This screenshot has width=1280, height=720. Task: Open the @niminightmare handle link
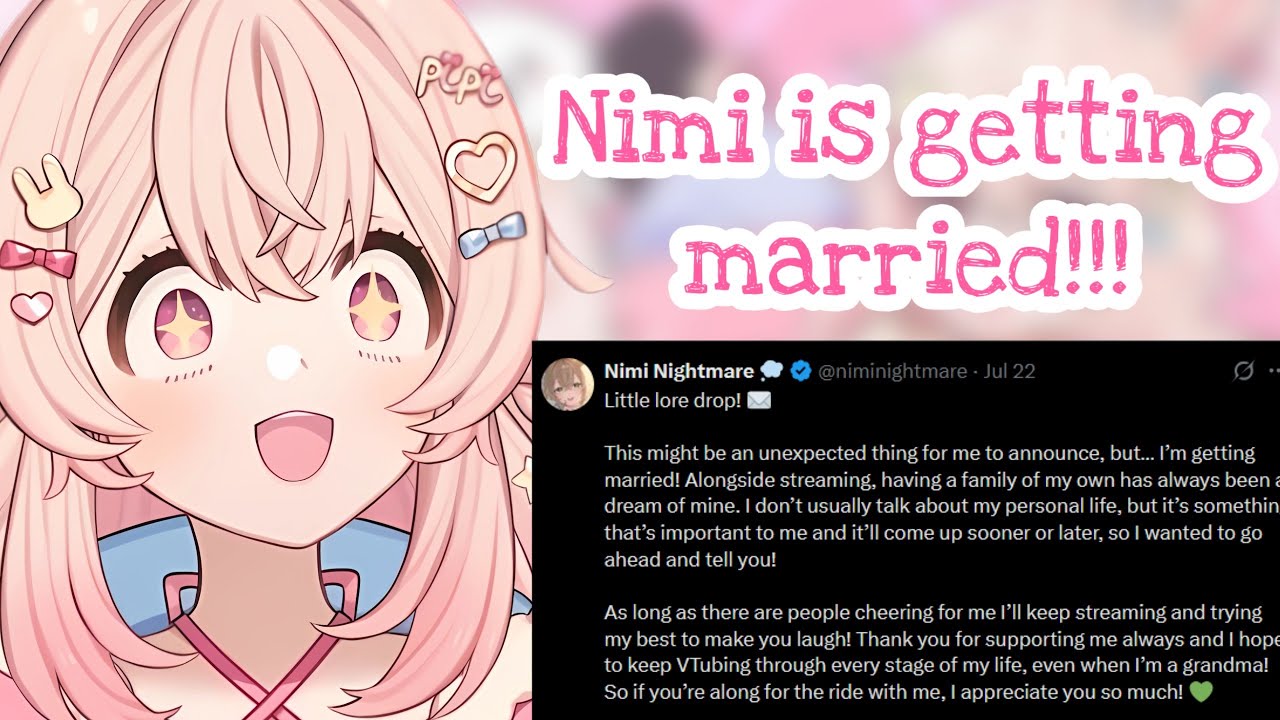892,372
